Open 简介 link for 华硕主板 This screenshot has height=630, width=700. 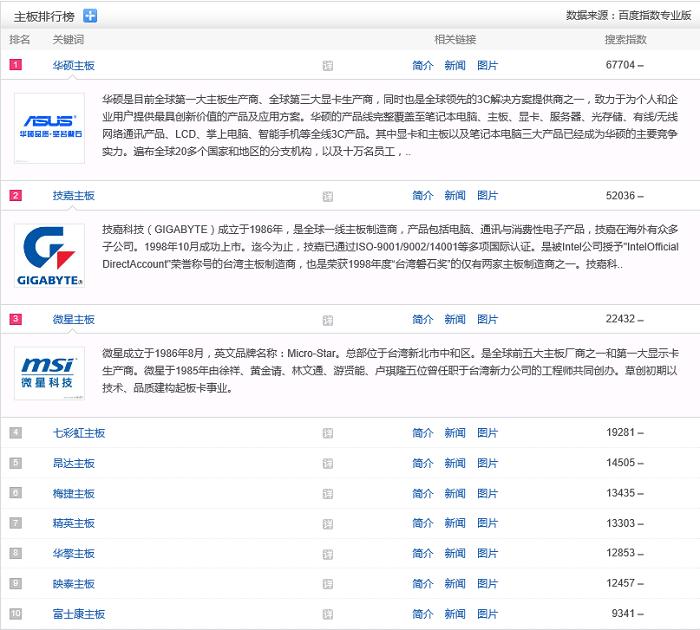click(x=423, y=66)
